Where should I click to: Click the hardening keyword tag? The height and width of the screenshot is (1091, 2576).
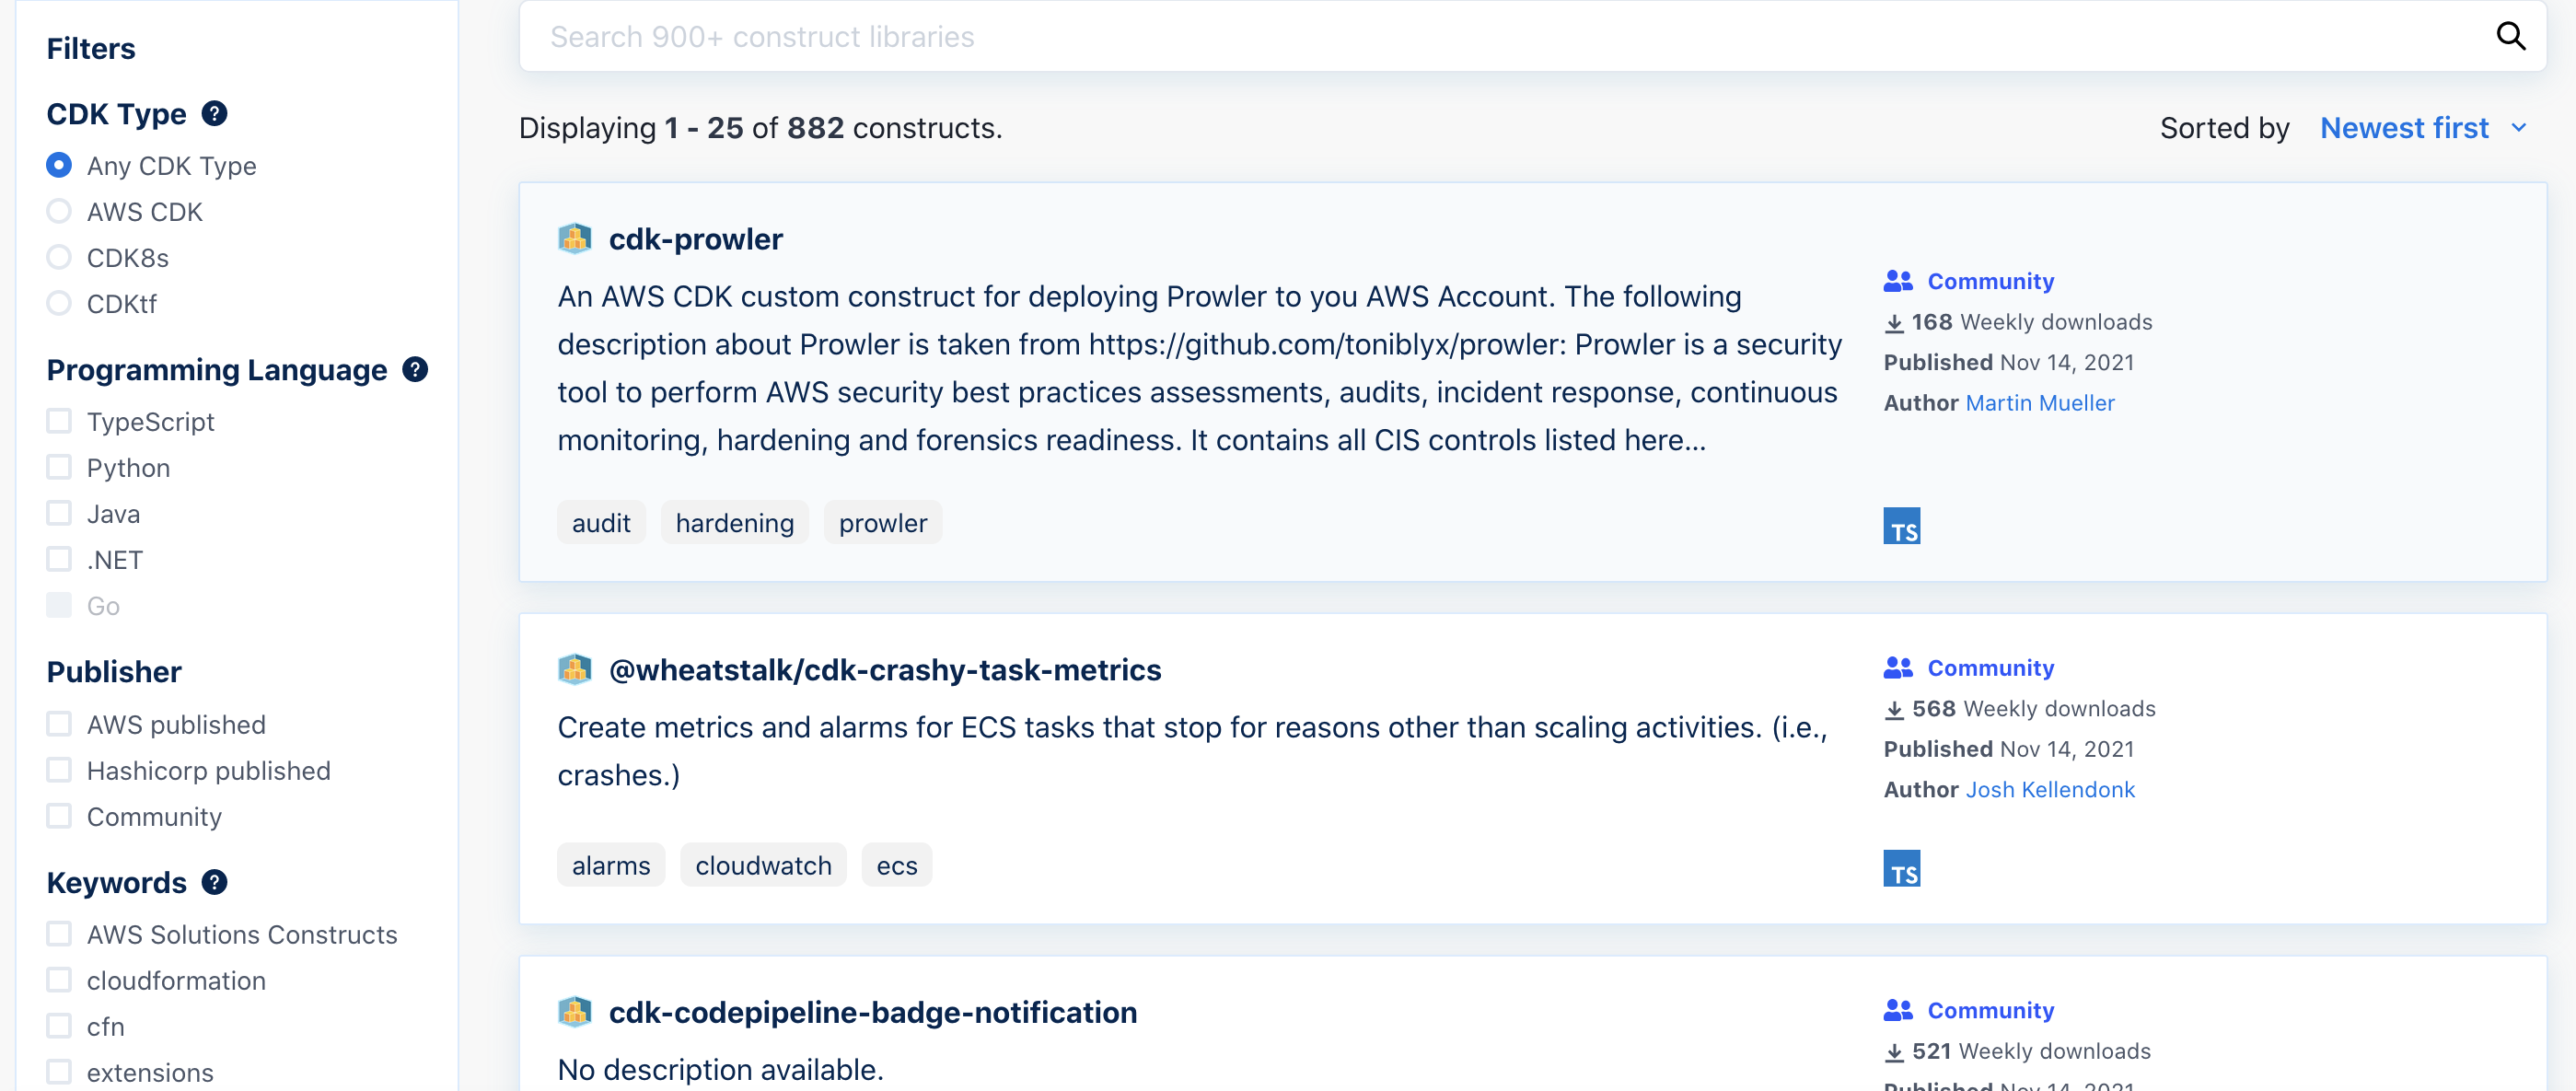pyautogui.click(x=734, y=523)
